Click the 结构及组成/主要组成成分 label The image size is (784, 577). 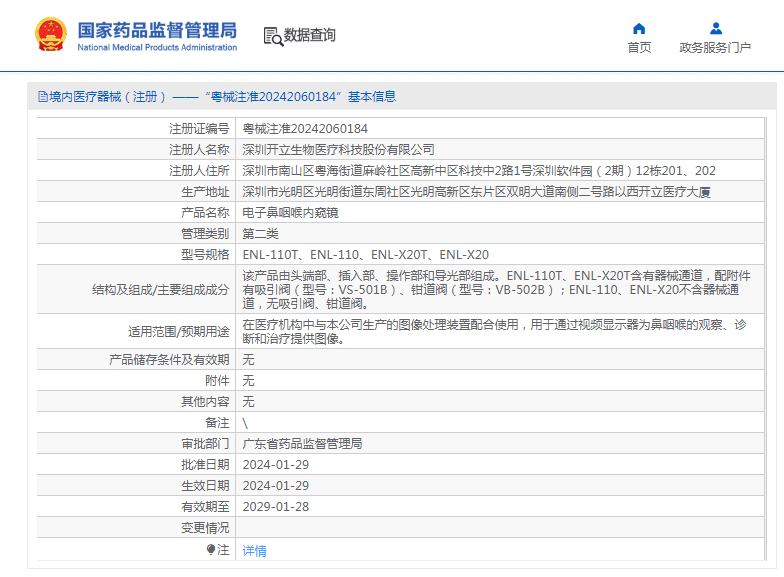[160, 290]
